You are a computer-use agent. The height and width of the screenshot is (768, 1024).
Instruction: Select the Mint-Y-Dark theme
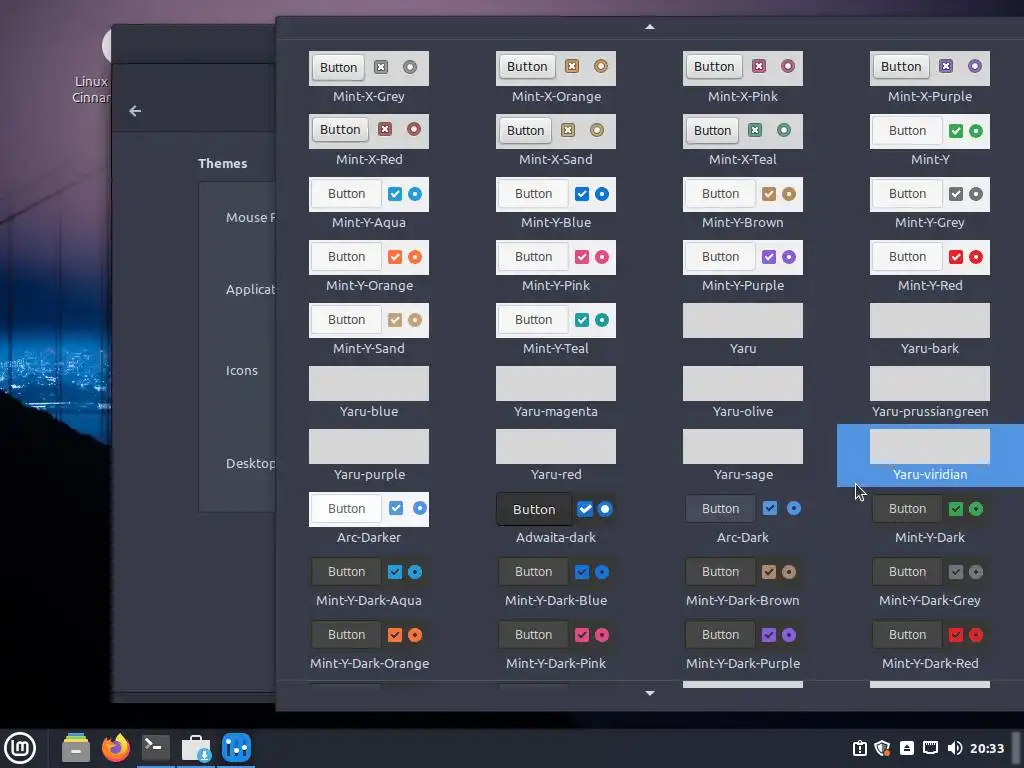coord(930,519)
